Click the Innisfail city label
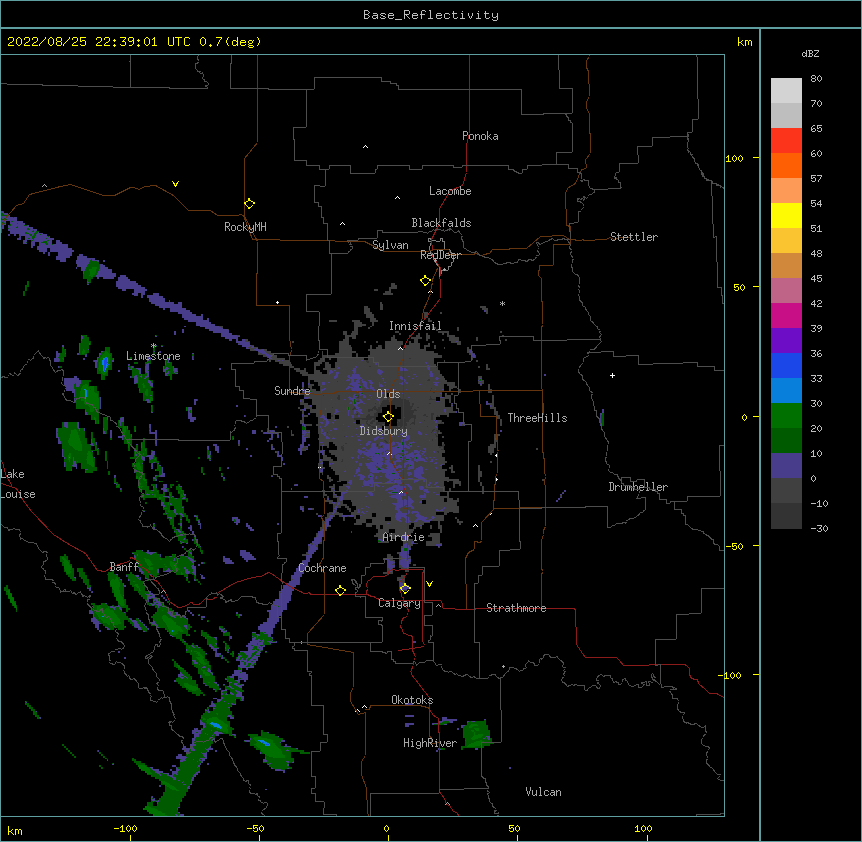The image size is (862, 842). (415, 326)
